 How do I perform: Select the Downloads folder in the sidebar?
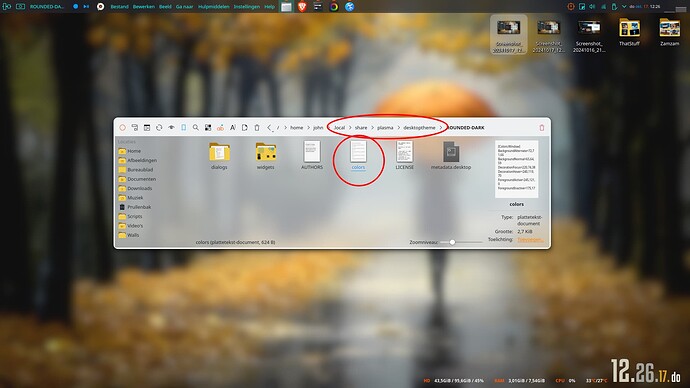tap(139, 188)
